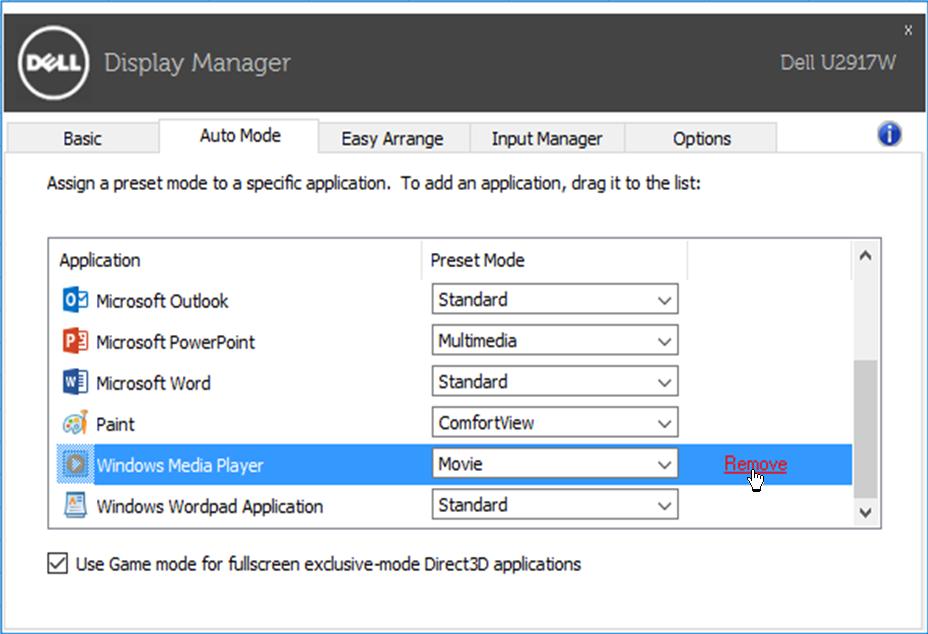
Task: Open the Options tab
Action: pos(701,139)
